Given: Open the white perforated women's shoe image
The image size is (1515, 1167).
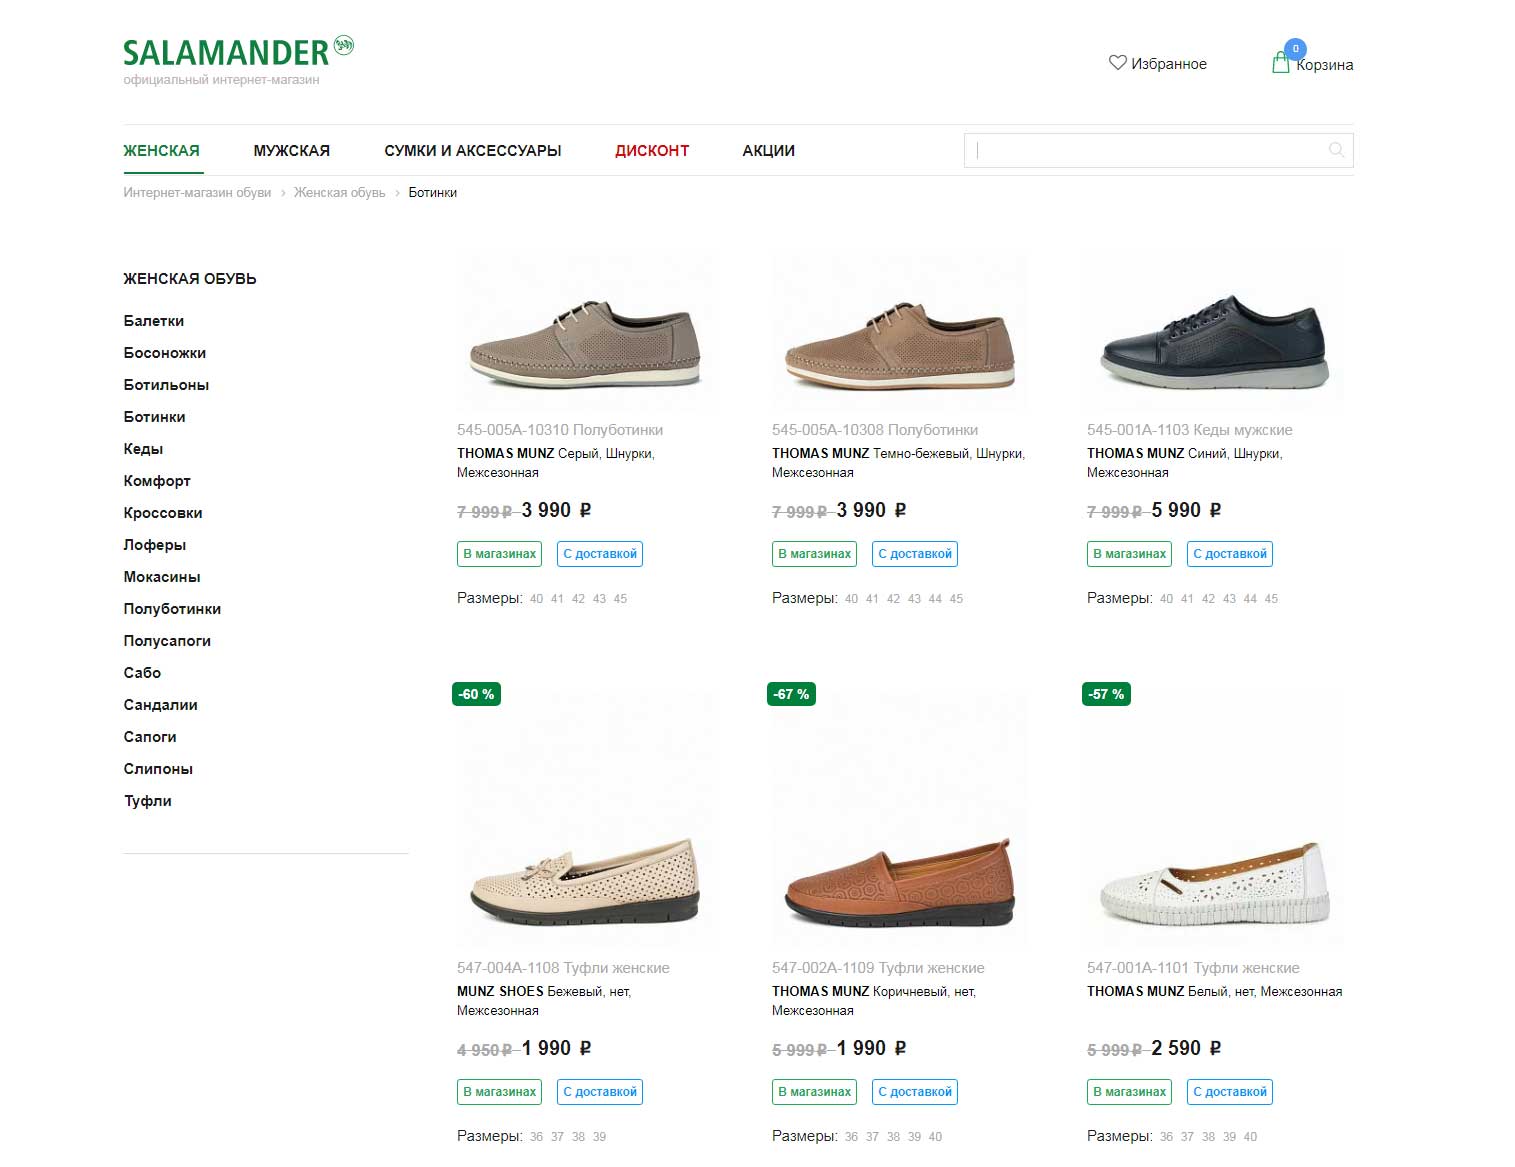Looking at the screenshot, I should (1215, 882).
